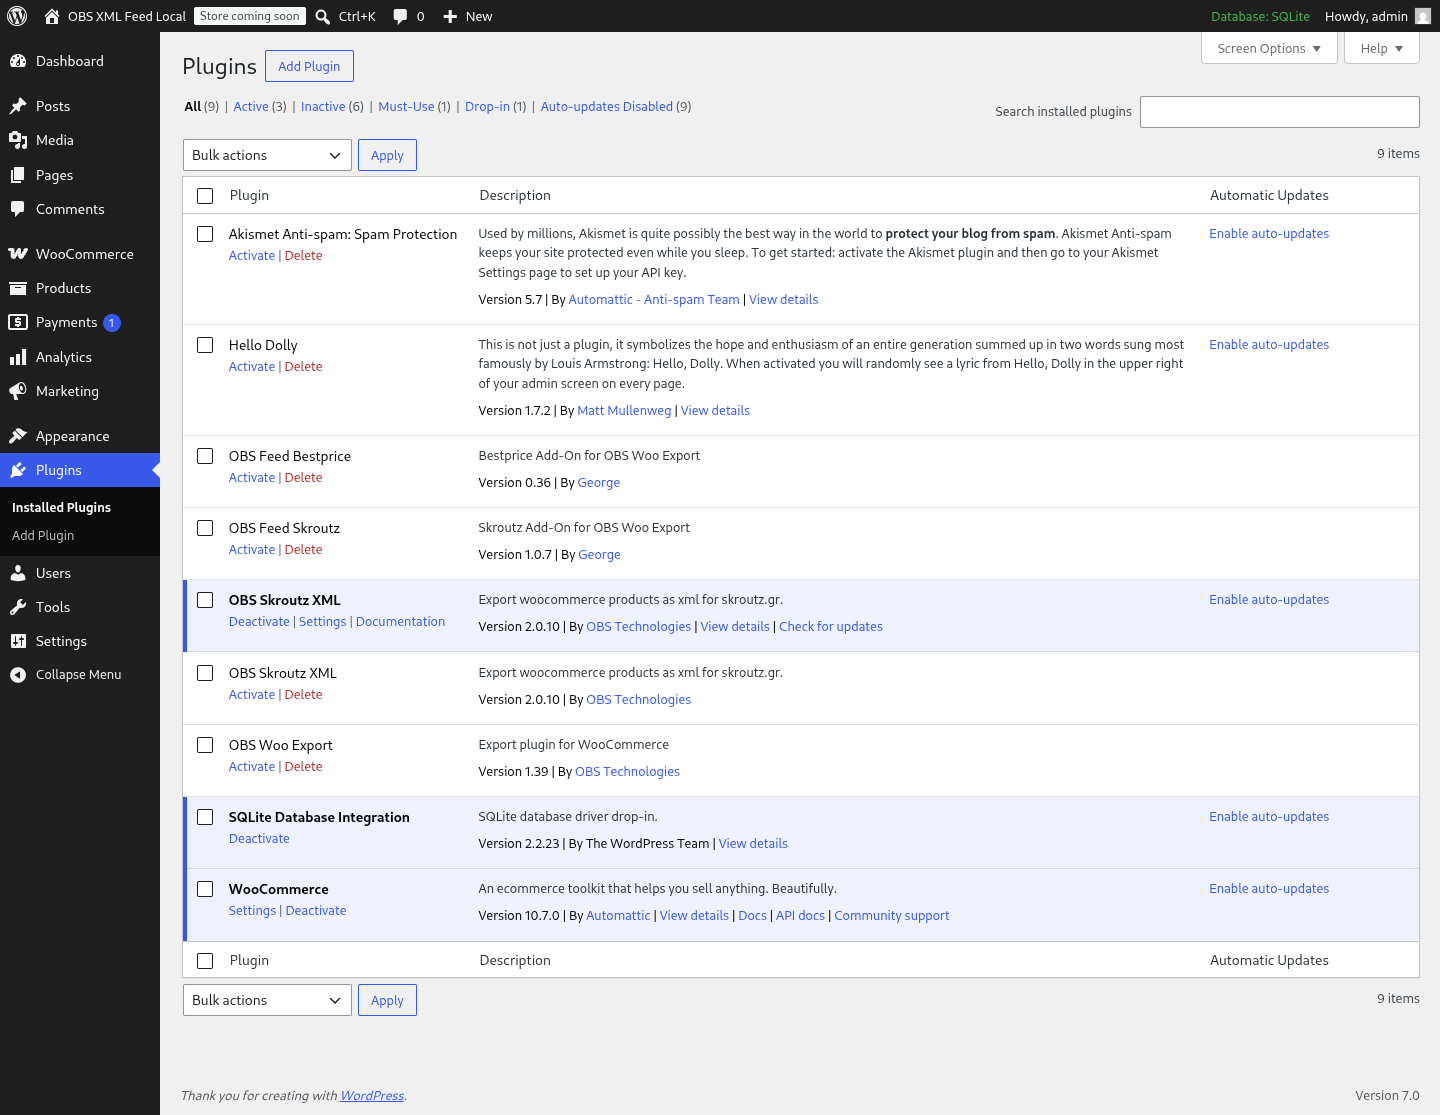
Task: Check the OBS Feed Bestprice checkbox
Action: click(x=205, y=456)
